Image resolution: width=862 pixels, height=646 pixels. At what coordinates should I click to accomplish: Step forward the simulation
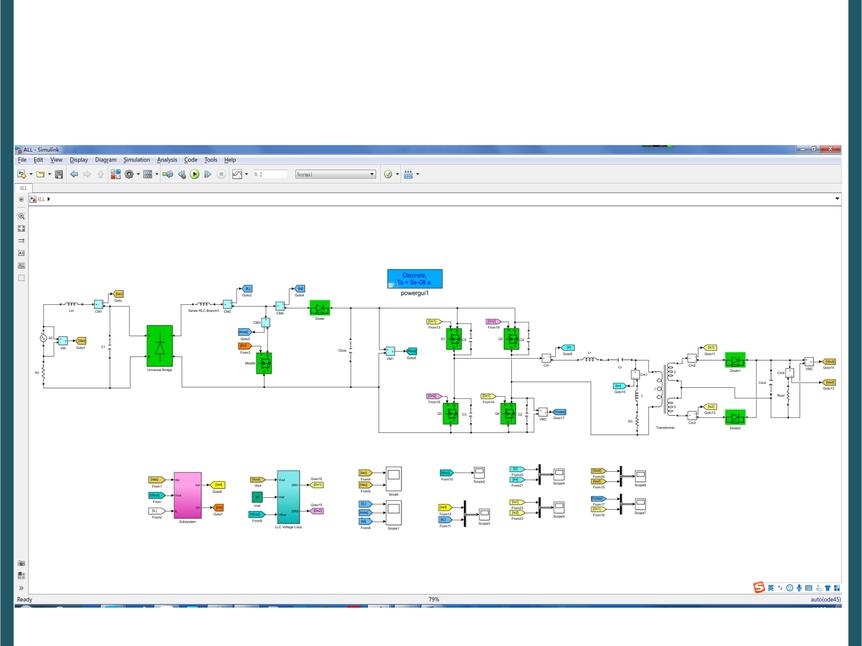(209, 174)
